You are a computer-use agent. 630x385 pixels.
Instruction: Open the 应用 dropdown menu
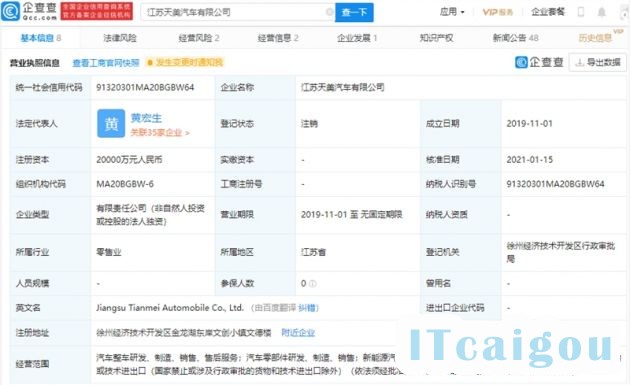point(452,12)
